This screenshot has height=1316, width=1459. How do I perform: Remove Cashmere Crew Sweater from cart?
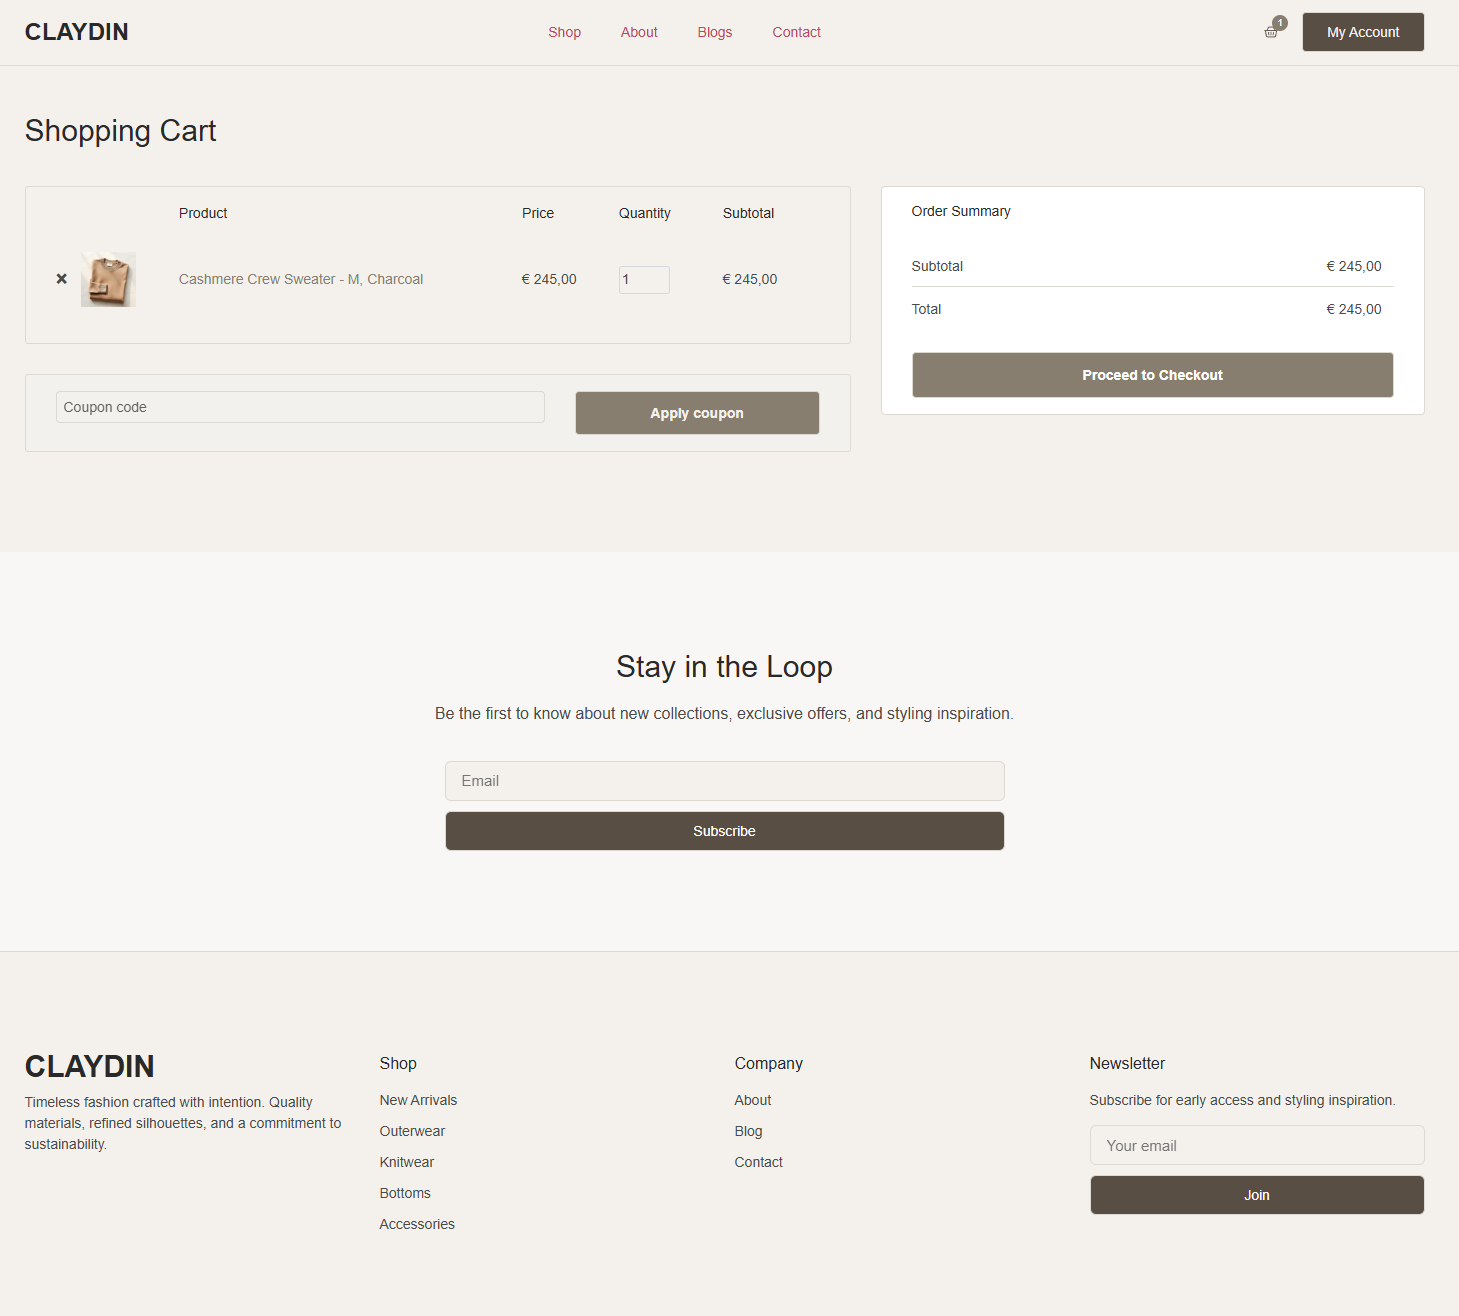point(62,279)
